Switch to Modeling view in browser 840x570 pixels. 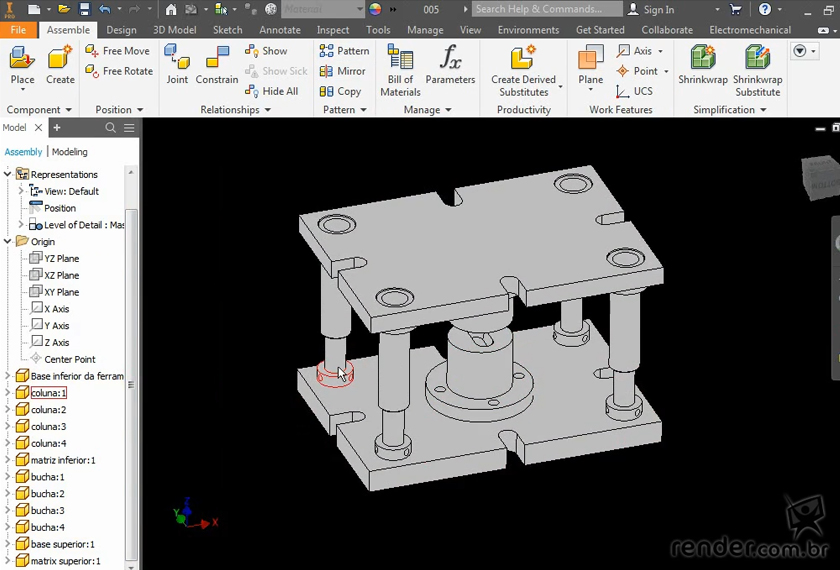70,152
